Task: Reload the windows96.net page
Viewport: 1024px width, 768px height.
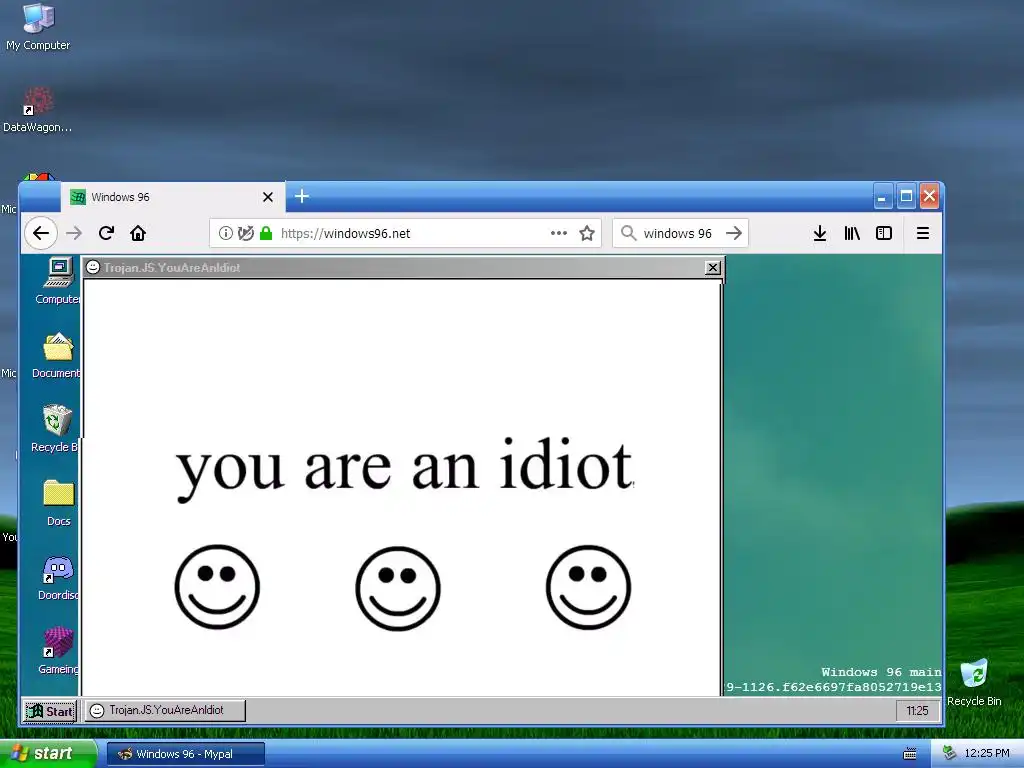Action: 106,233
